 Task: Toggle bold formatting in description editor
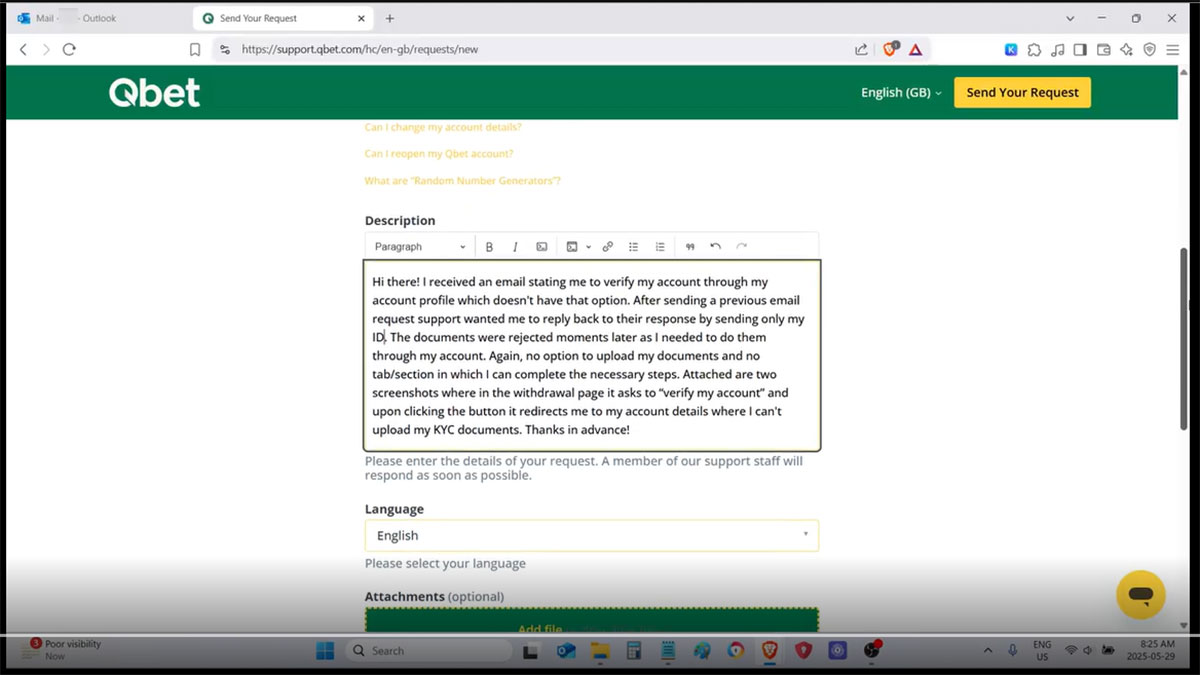pos(489,247)
